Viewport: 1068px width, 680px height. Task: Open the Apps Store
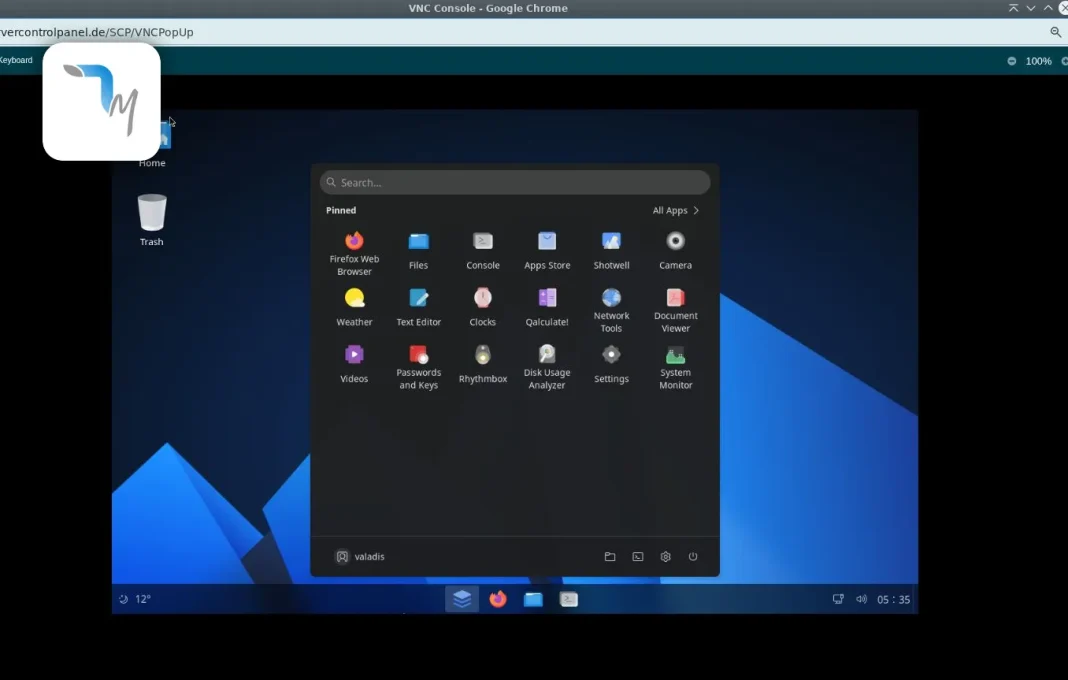(547, 252)
